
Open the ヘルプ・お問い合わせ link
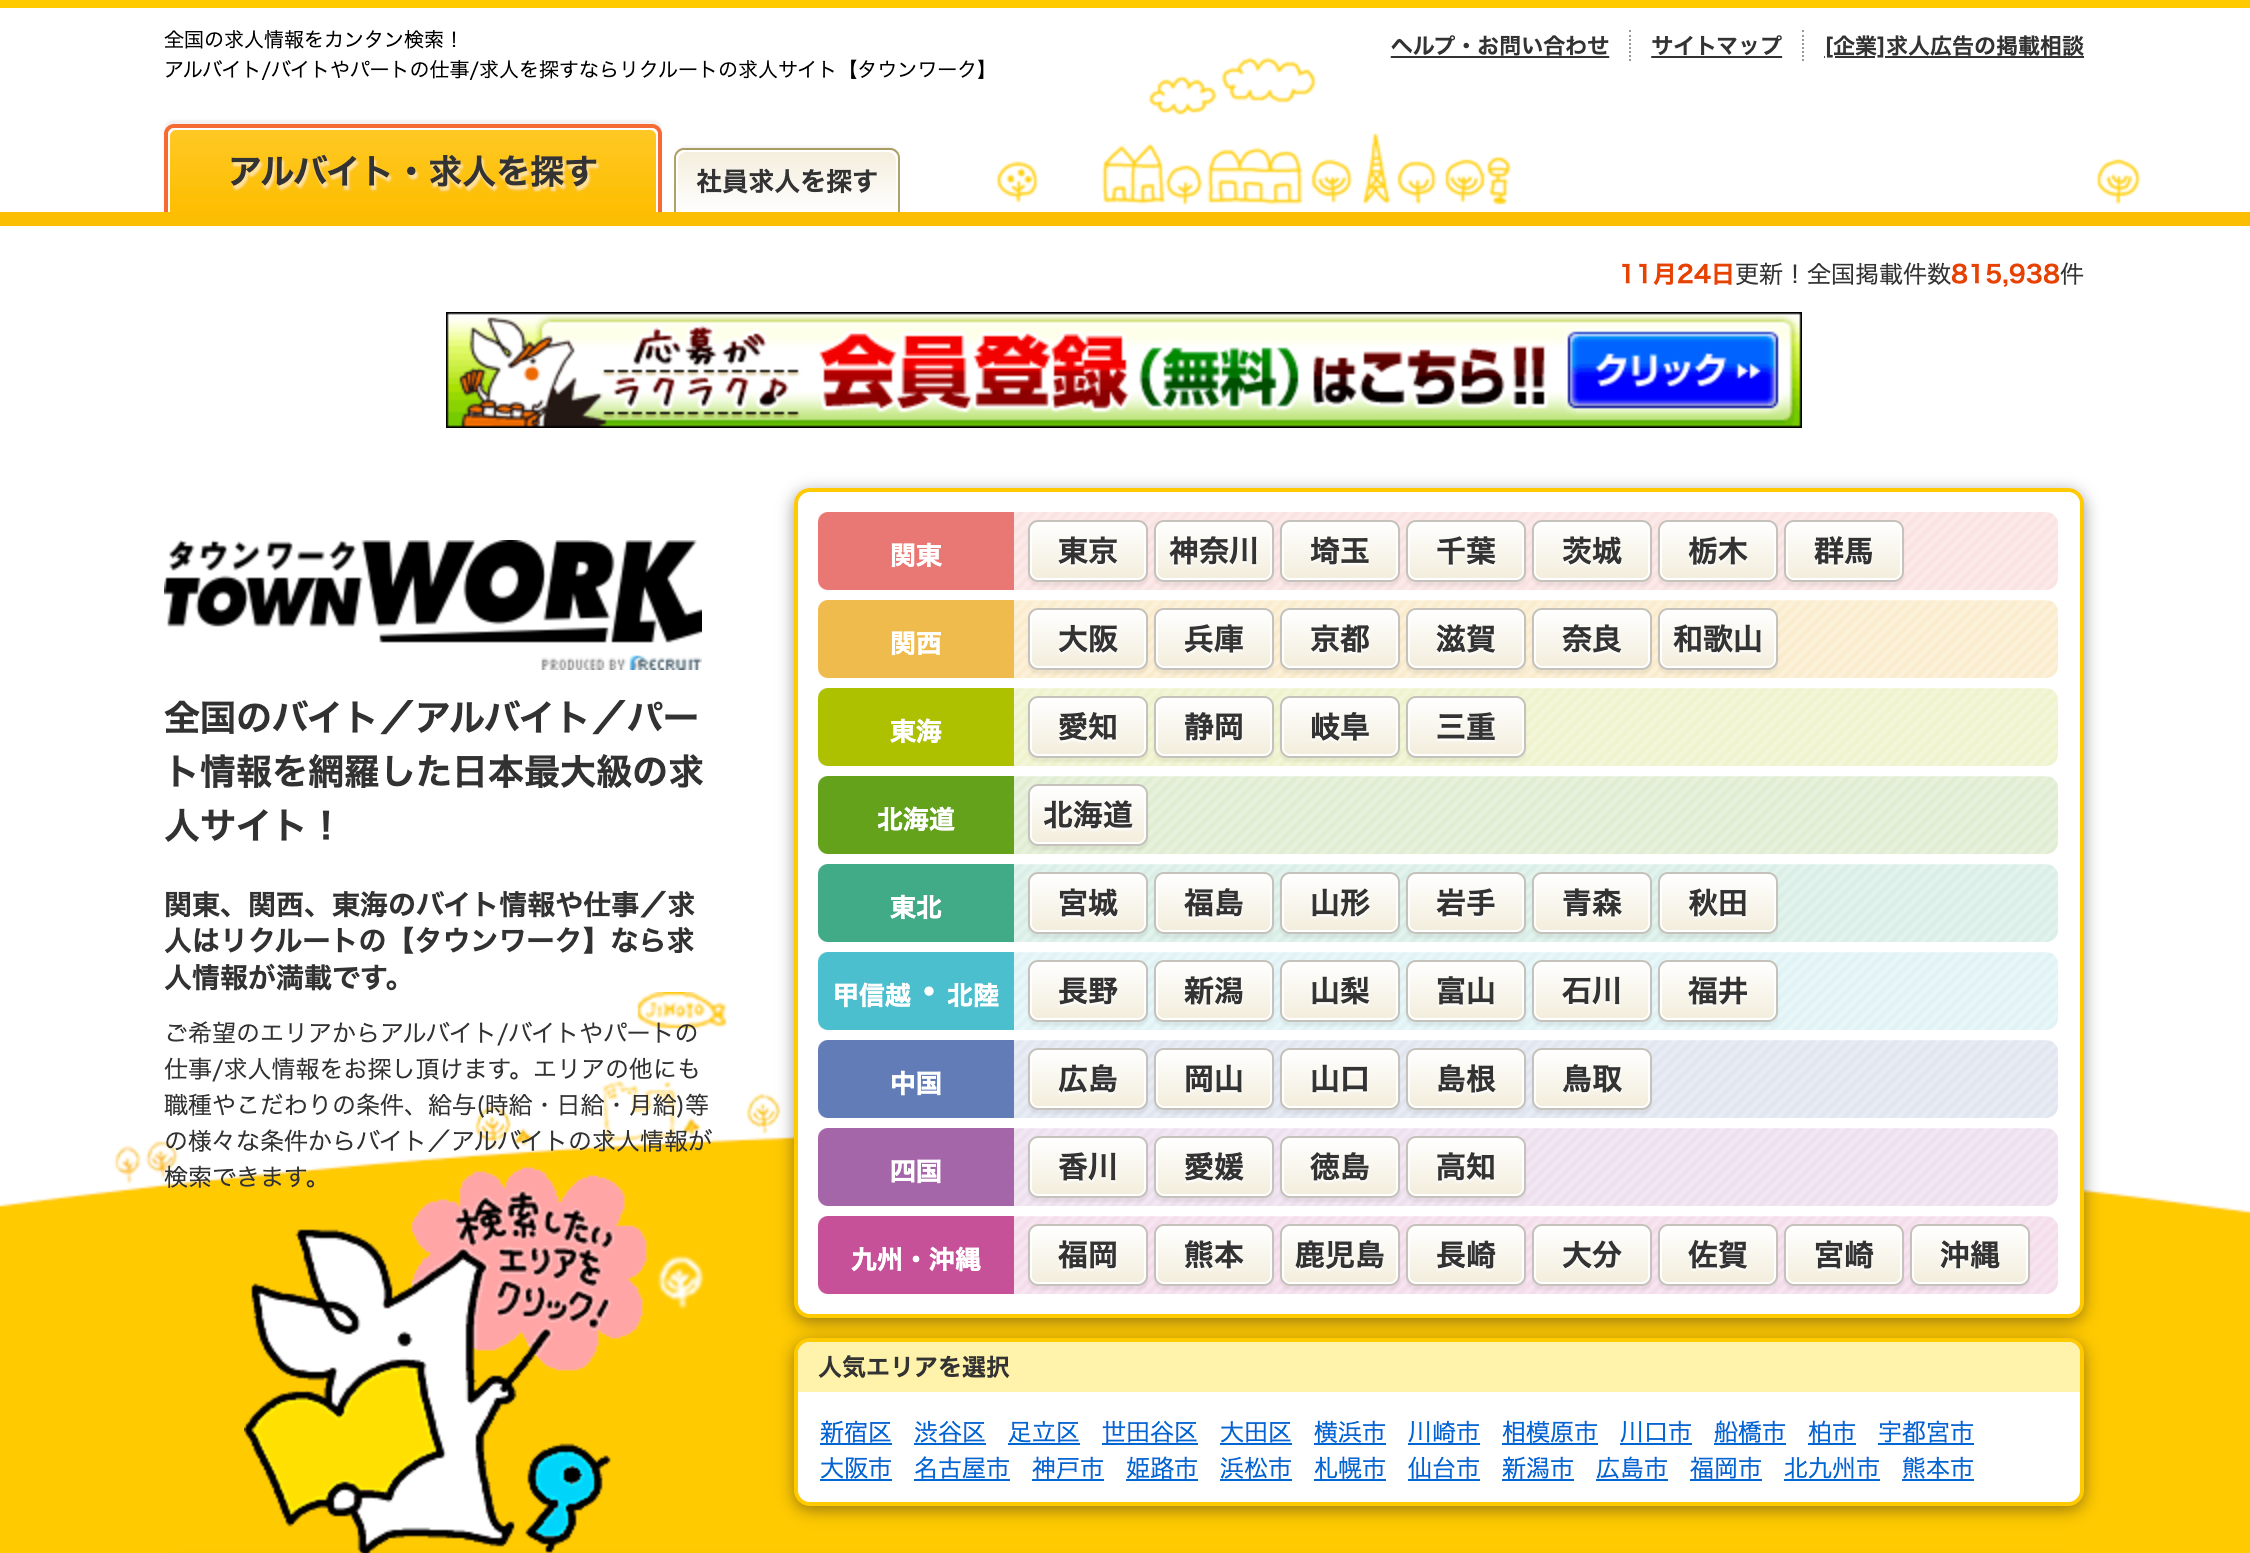tap(1498, 46)
